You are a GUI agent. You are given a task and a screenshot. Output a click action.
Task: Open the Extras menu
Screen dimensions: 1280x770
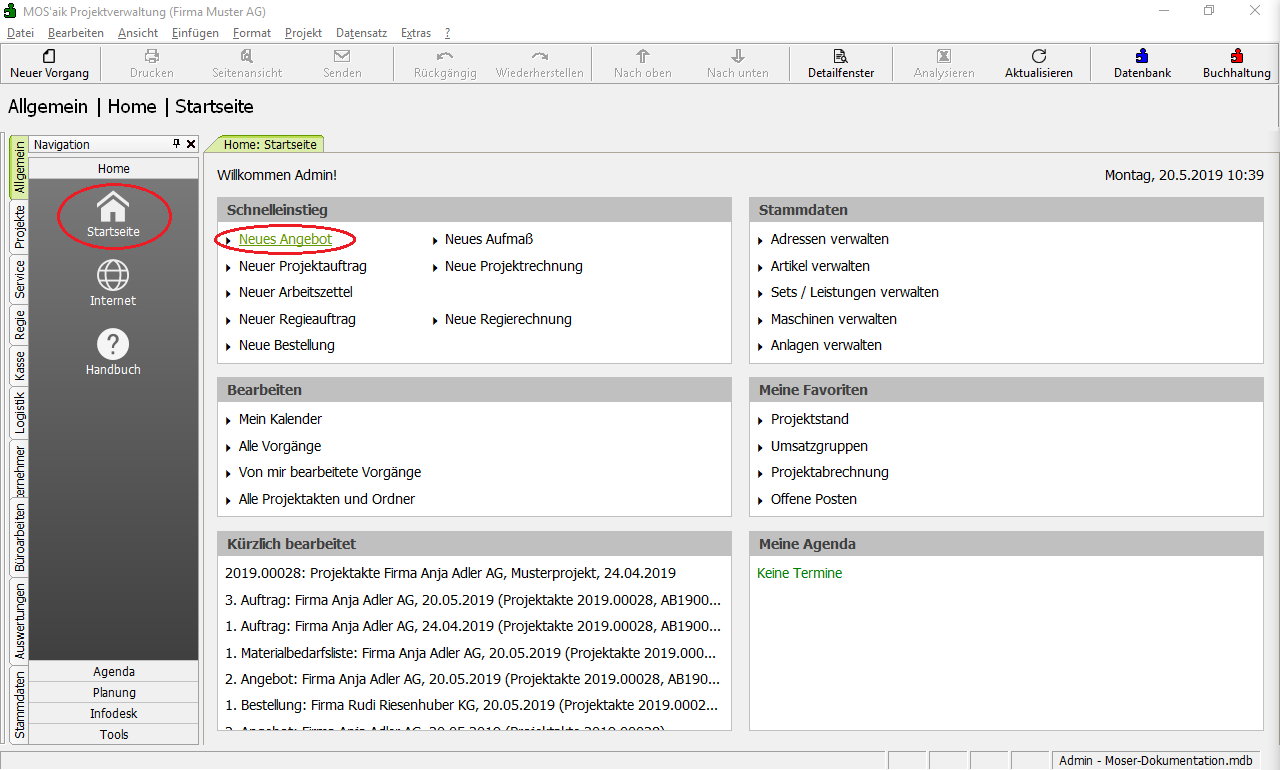(416, 33)
